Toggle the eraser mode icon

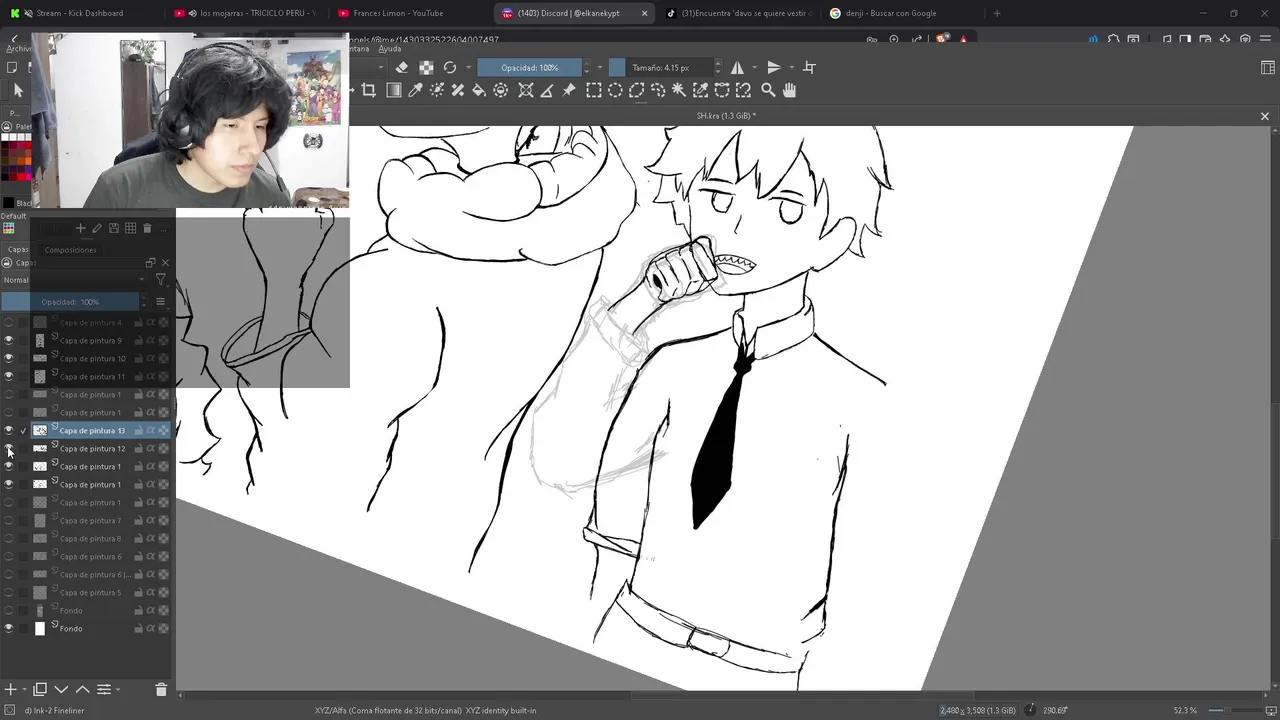tap(402, 67)
